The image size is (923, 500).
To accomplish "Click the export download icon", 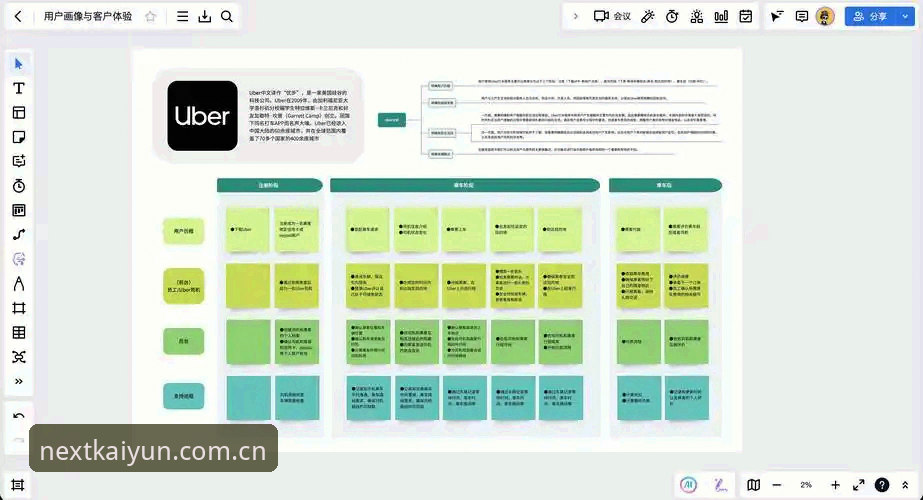I will pyautogui.click(x=204, y=16).
